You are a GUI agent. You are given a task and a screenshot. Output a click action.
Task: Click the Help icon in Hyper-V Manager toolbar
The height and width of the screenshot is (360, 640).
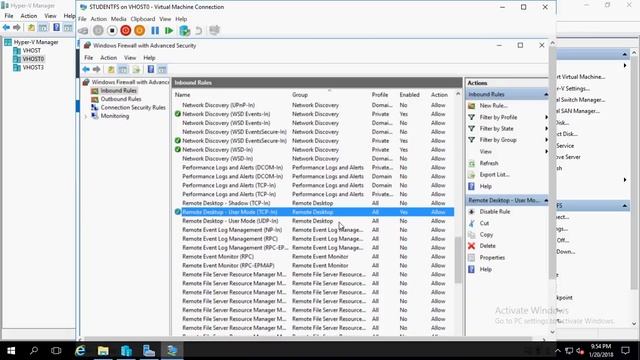[x=56, y=28]
